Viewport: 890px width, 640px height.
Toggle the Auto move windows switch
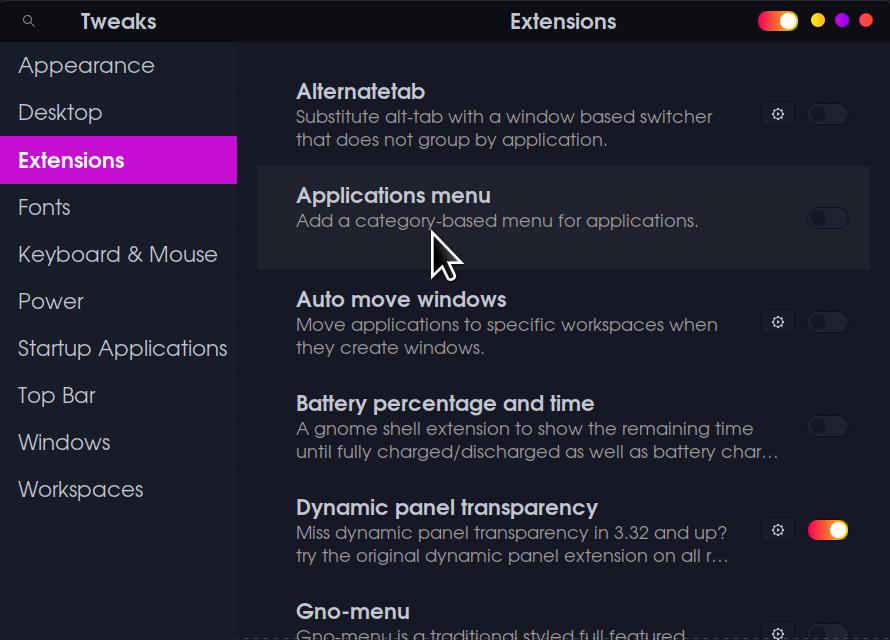pyautogui.click(x=827, y=322)
